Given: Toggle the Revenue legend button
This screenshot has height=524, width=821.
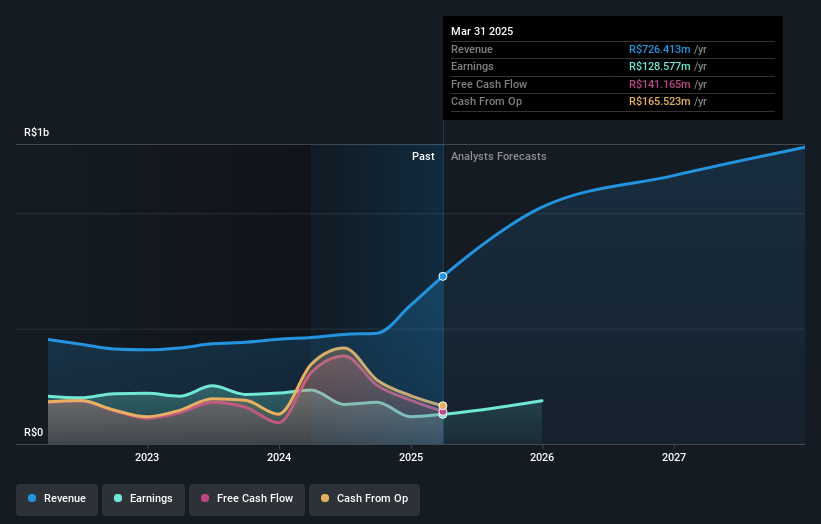Looking at the screenshot, I should [x=57, y=499].
